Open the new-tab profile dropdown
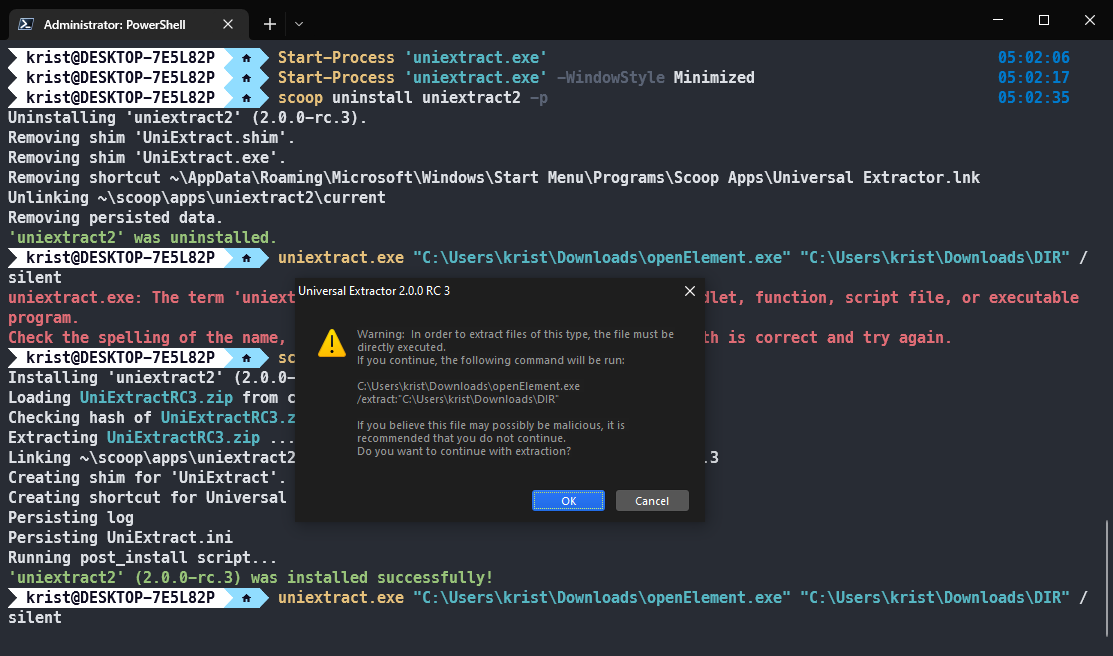This screenshot has height=656, width=1113. (x=299, y=24)
